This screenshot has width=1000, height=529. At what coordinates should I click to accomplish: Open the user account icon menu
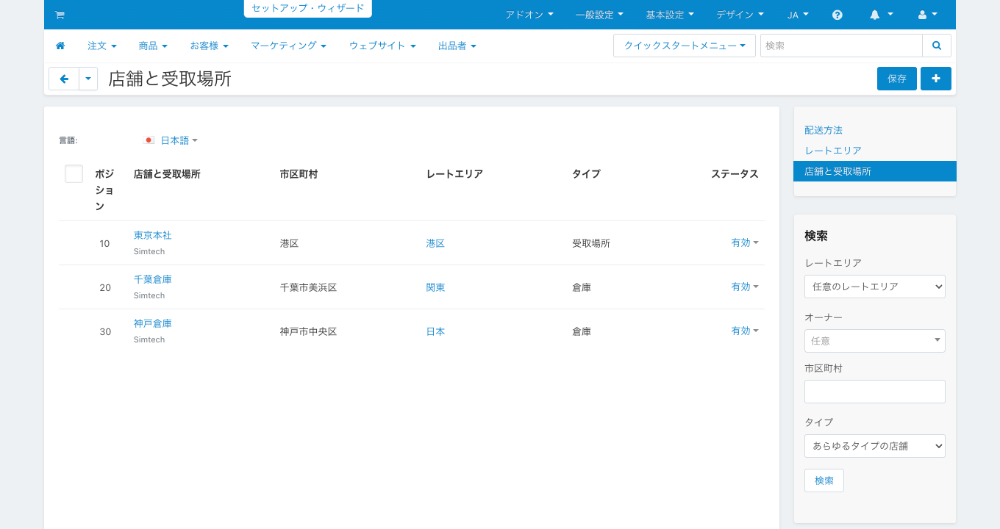coord(927,15)
